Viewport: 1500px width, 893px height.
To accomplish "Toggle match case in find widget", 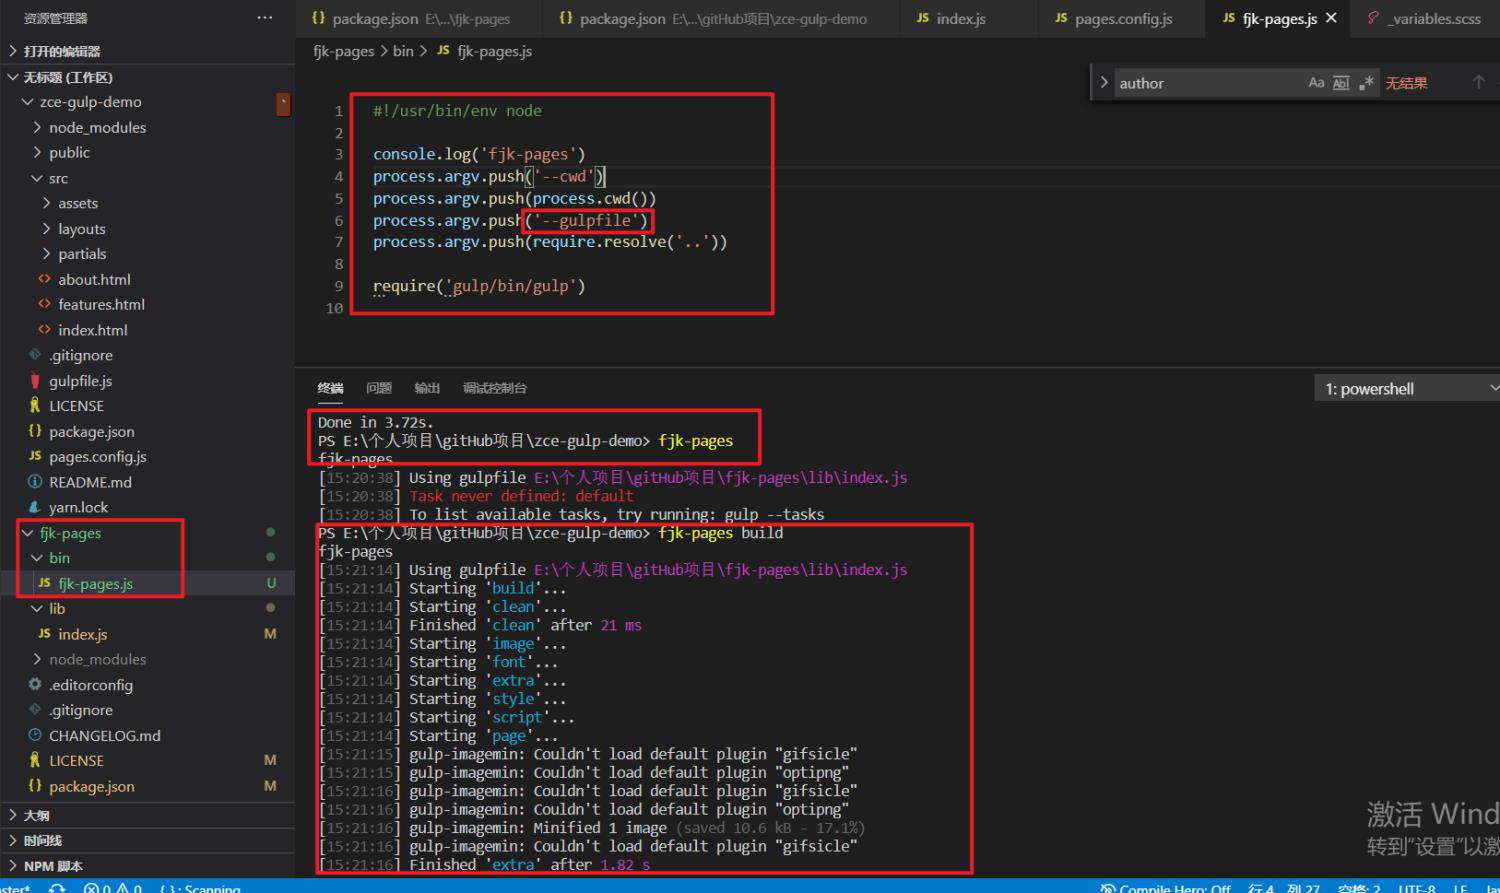I will [x=1316, y=83].
